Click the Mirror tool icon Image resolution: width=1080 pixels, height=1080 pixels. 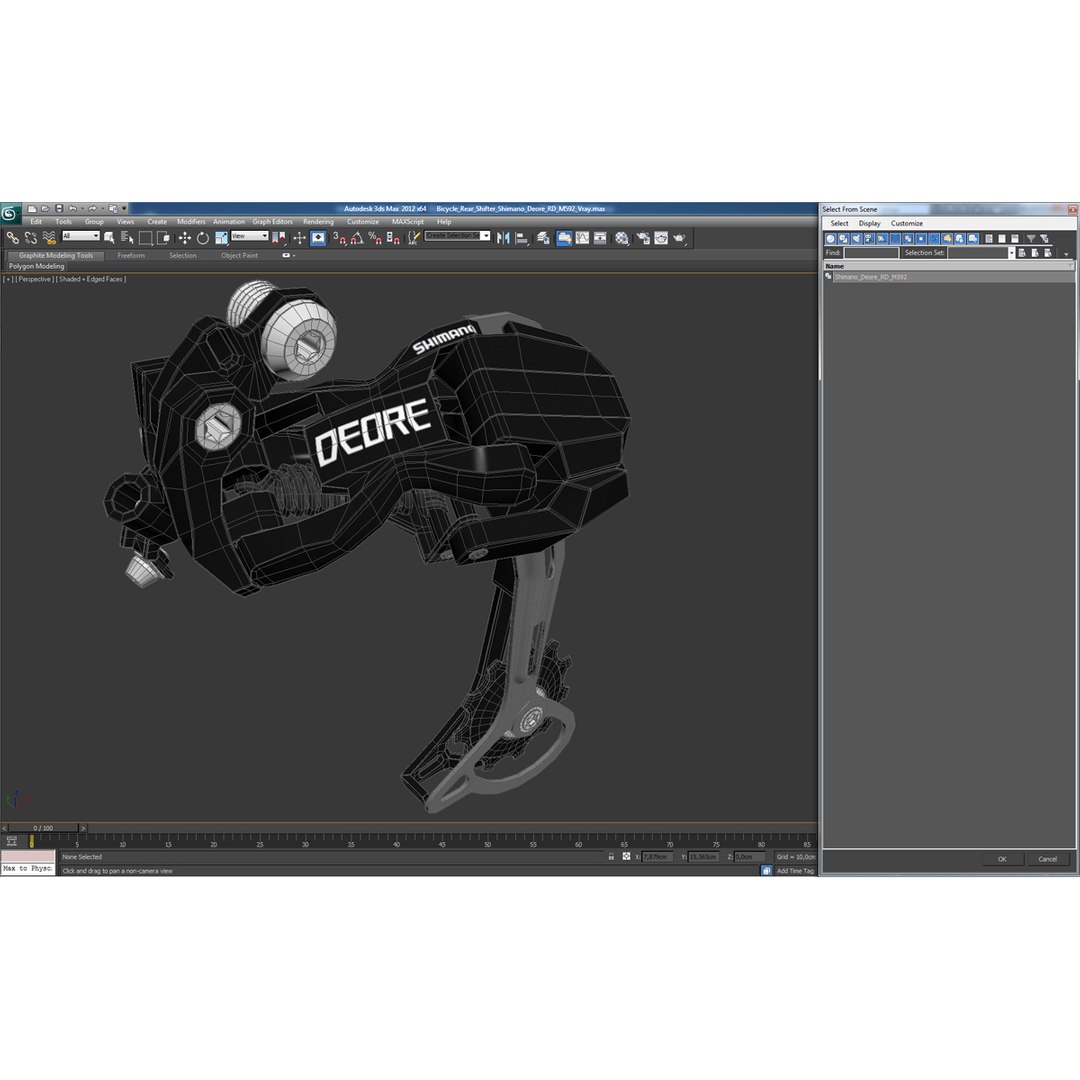(503, 238)
